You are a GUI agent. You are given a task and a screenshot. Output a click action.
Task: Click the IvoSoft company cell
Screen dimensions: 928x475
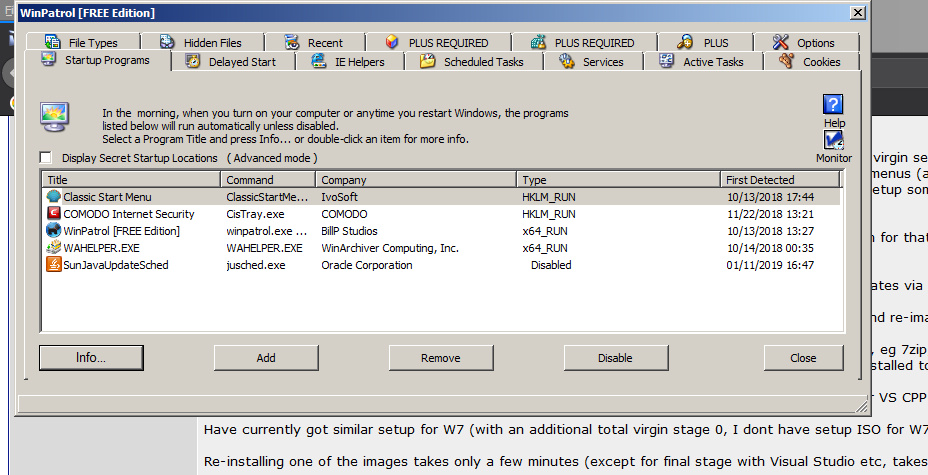pyautogui.click(x=340, y=197)
